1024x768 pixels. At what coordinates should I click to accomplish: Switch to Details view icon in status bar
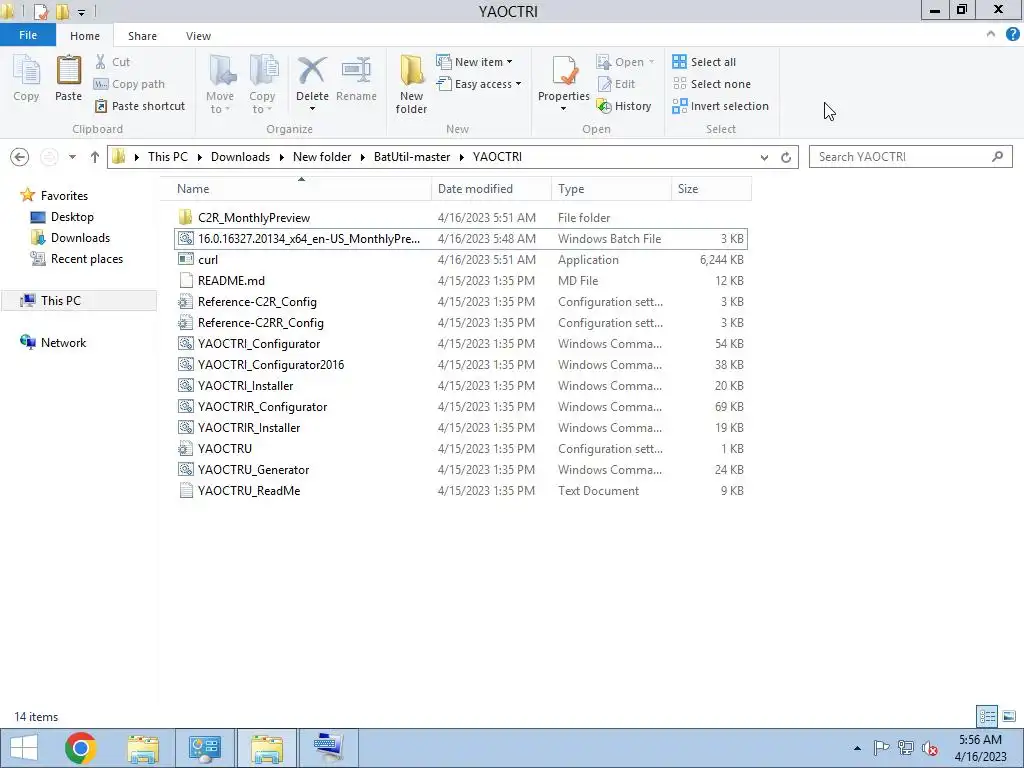987,717
